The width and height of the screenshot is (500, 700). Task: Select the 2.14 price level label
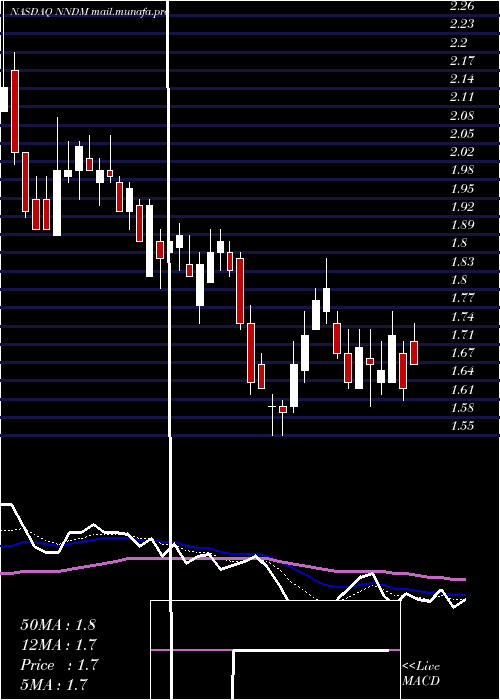(462, 79)
